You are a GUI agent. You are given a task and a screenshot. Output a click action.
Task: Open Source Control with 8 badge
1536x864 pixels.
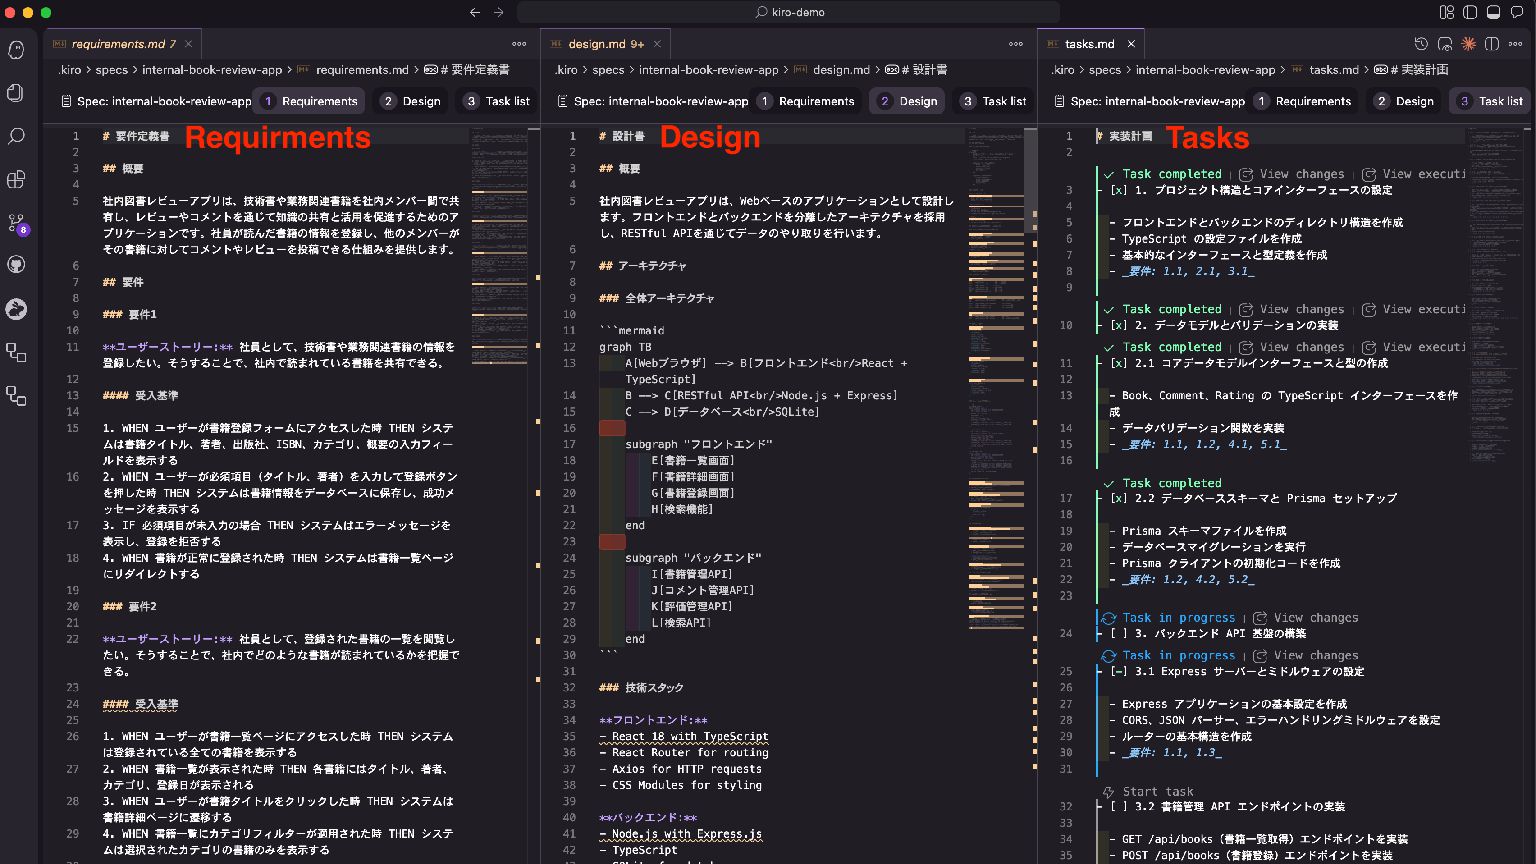[16, 223]
